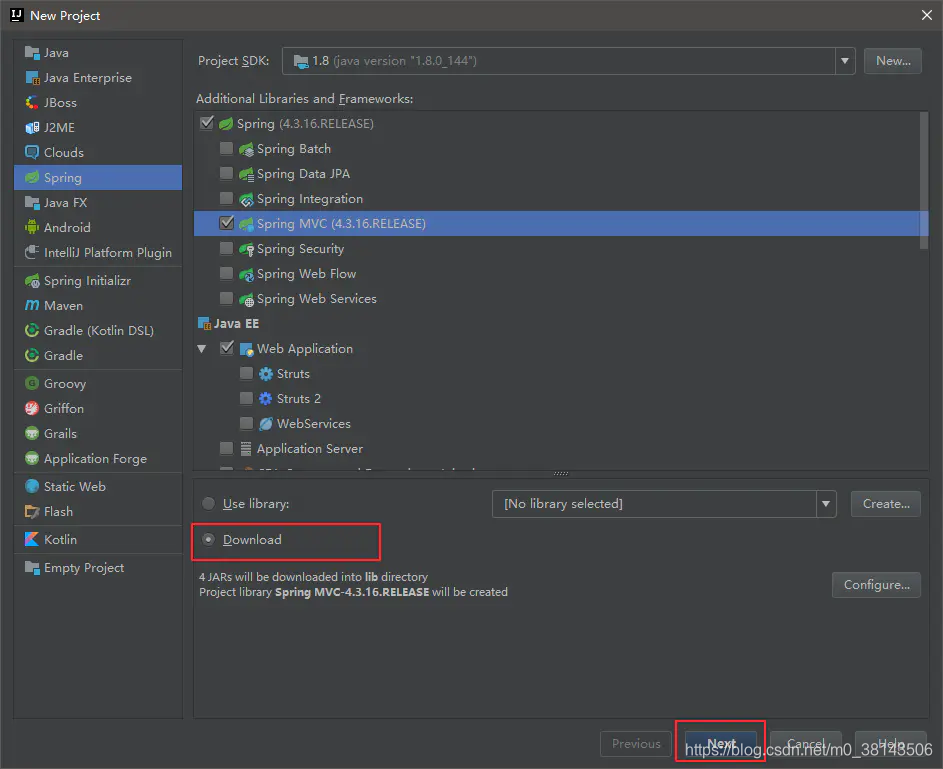
Task: Pick the Groovy icon
Action: [32, 384]
